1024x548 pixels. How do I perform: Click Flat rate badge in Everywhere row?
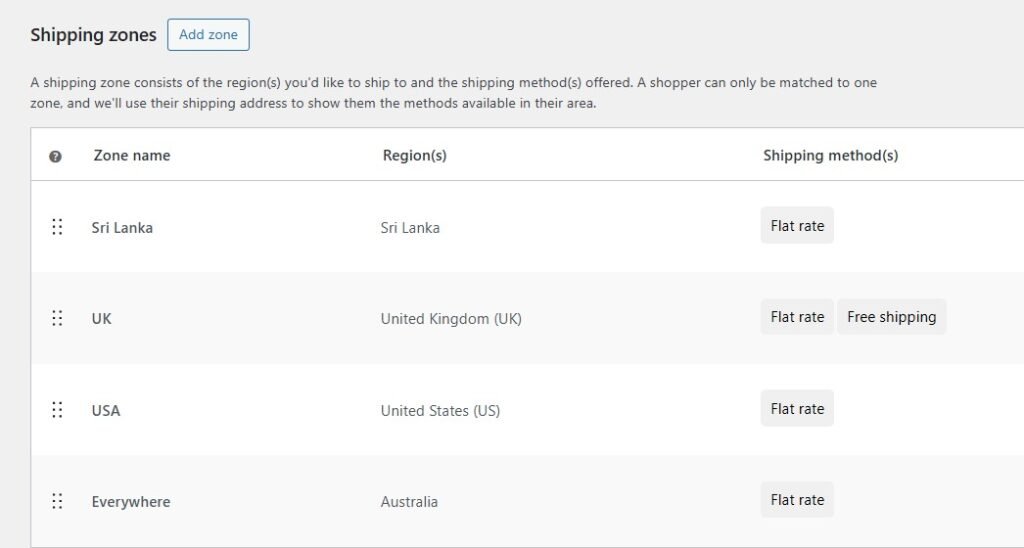[x=797, y=500]
